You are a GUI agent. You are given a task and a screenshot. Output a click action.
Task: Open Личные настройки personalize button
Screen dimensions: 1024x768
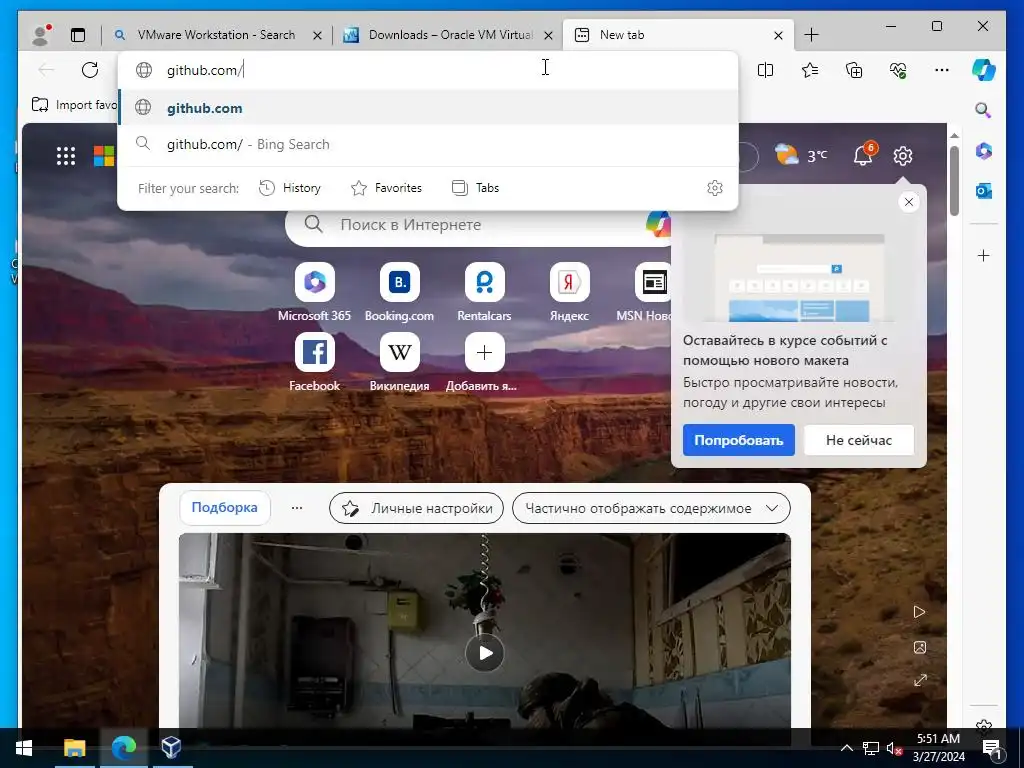(417, 508)
